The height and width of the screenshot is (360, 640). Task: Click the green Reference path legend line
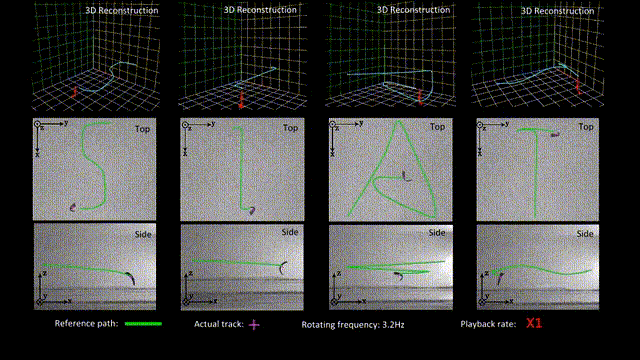[x=143, y=324]
